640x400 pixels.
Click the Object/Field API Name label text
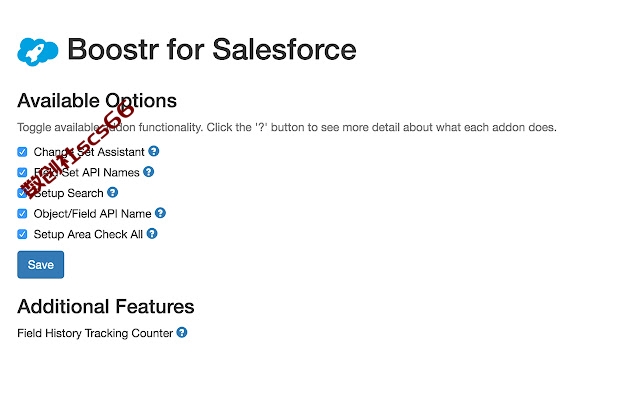pos(92,214)
